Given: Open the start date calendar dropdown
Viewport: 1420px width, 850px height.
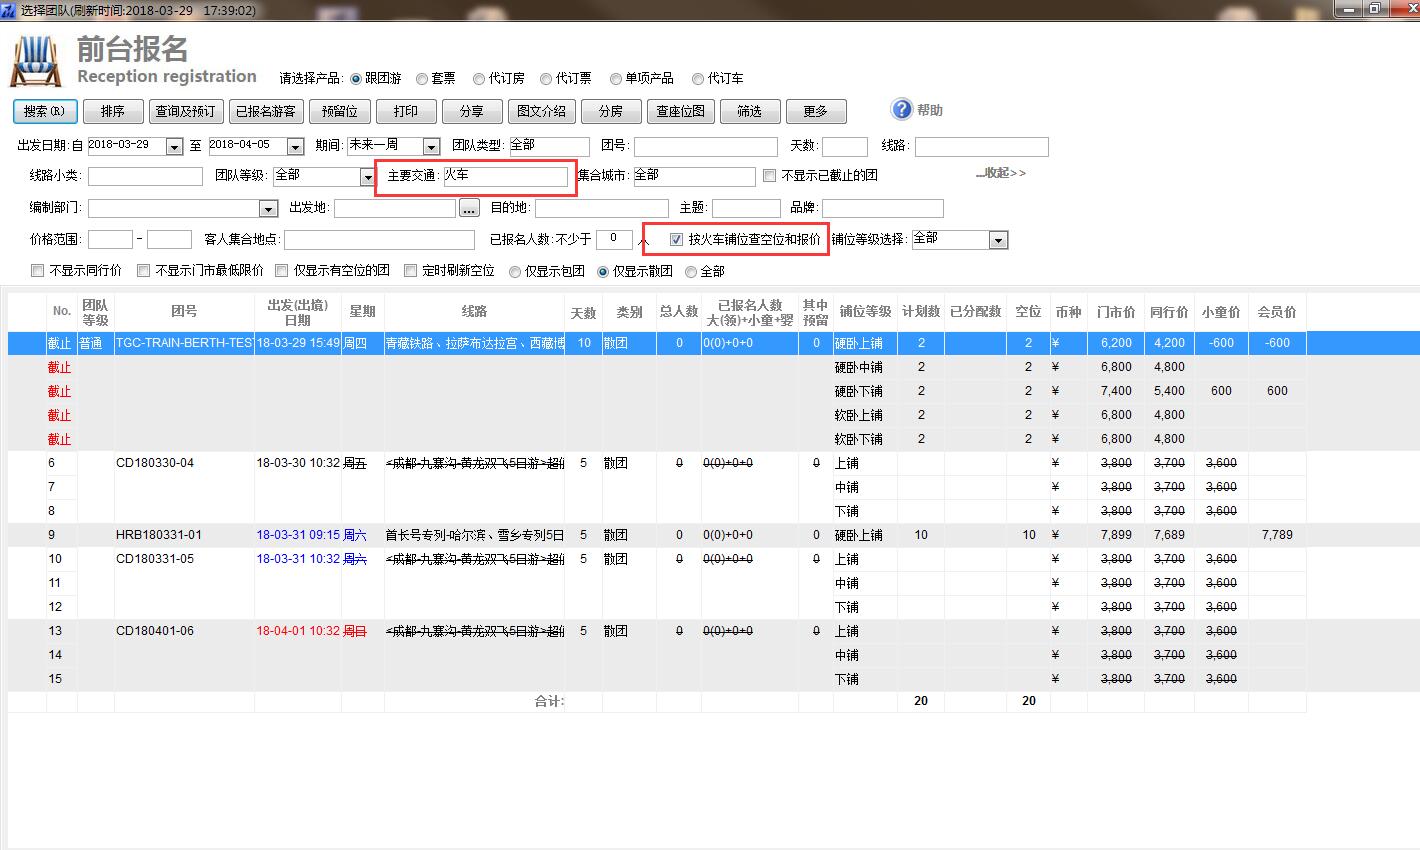Looking at the screenshot, I should [174, 147].
